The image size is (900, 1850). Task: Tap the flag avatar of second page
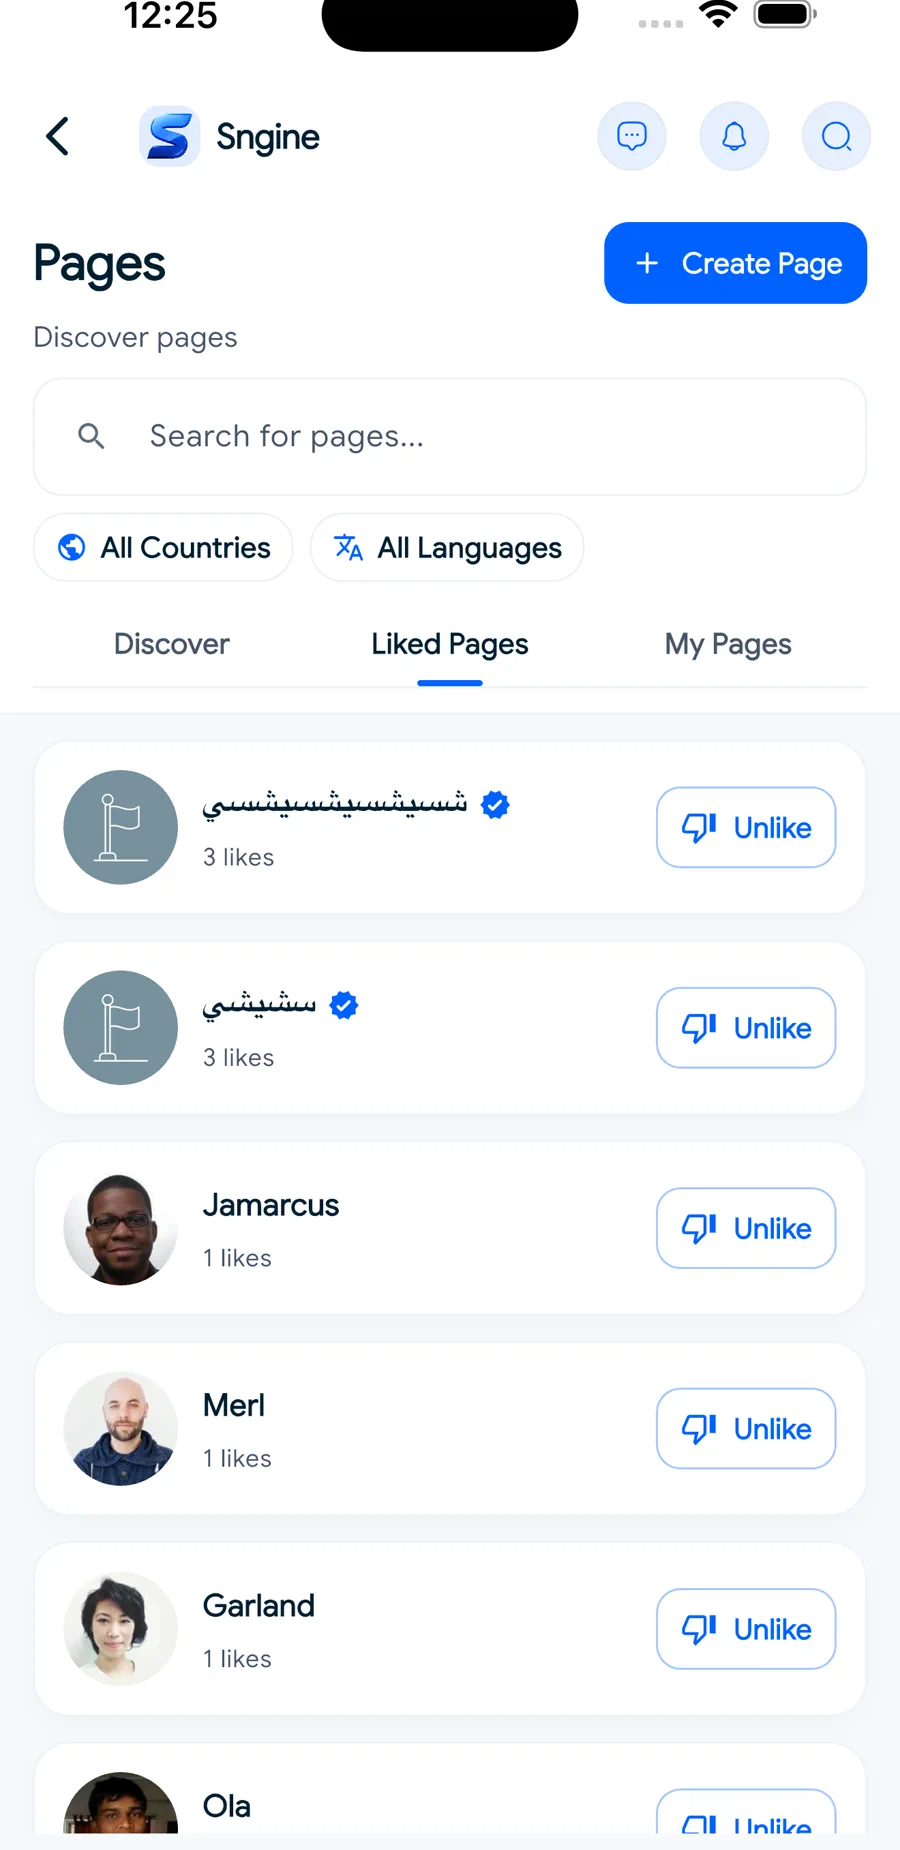[121, 1028]
